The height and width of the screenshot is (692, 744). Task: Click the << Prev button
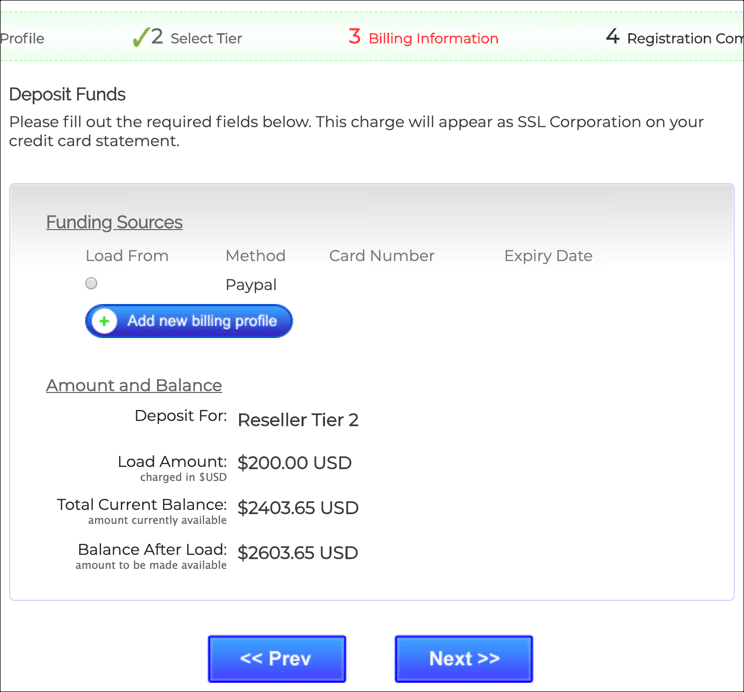(276, 659)
